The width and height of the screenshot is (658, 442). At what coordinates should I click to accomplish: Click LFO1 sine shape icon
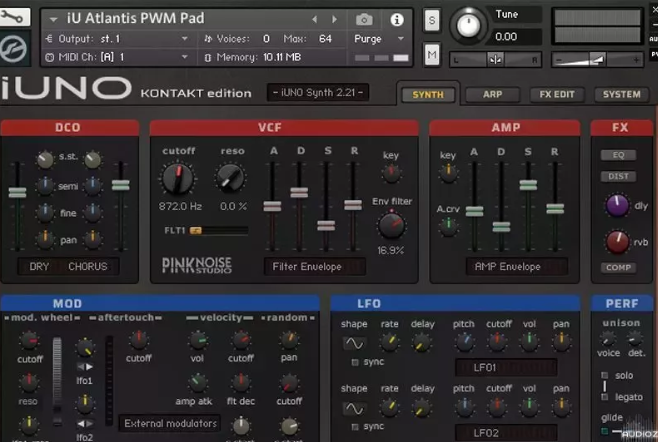point(354,344)
